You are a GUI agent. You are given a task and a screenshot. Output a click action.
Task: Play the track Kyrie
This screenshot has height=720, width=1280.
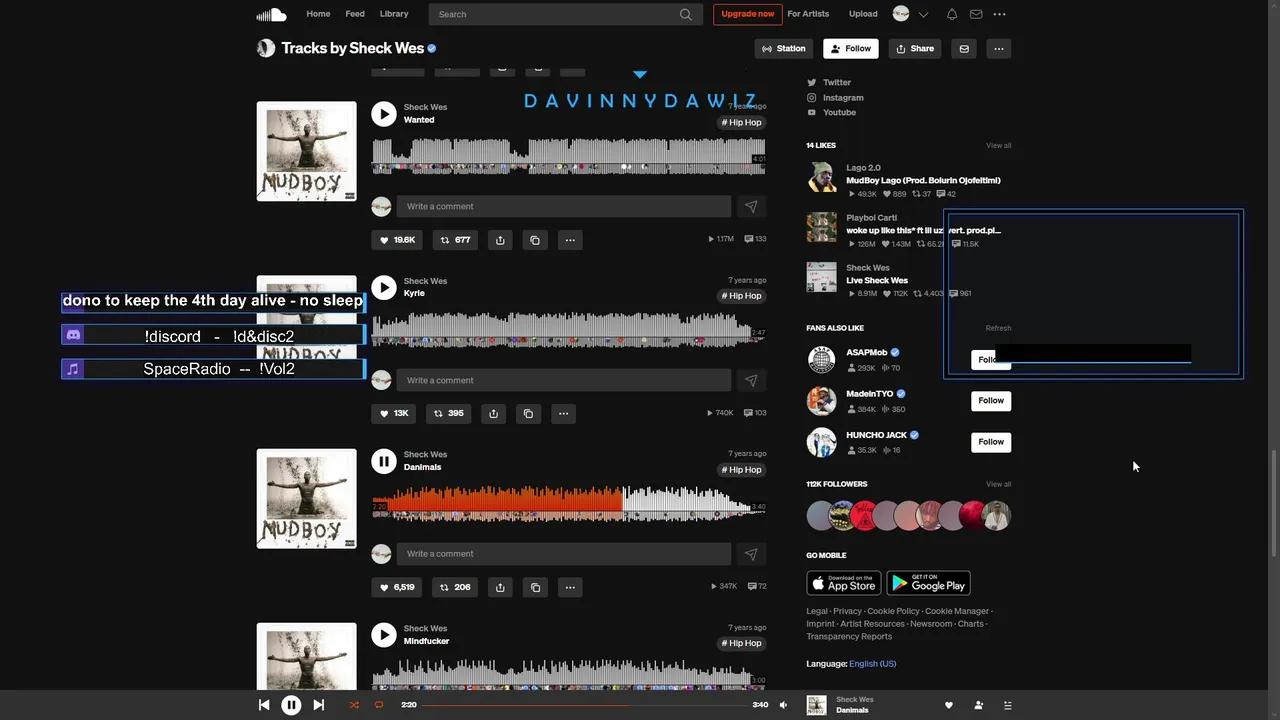384,288
